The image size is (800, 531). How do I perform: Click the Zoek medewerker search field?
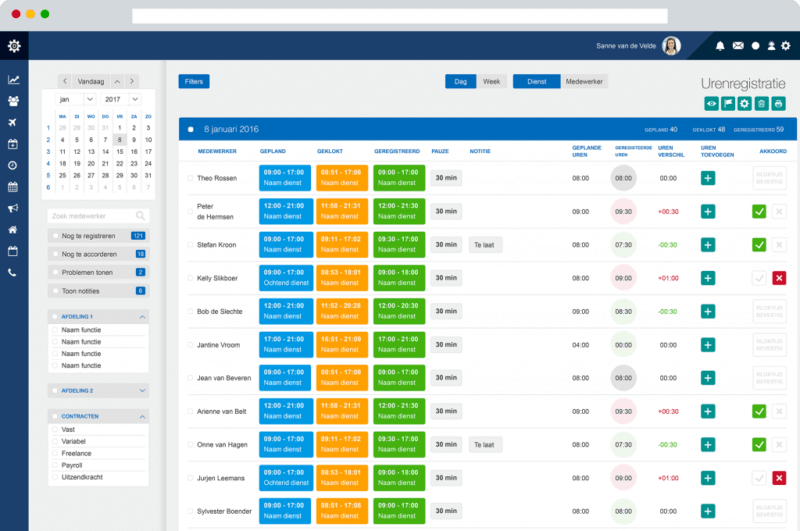tap(98, 216)
